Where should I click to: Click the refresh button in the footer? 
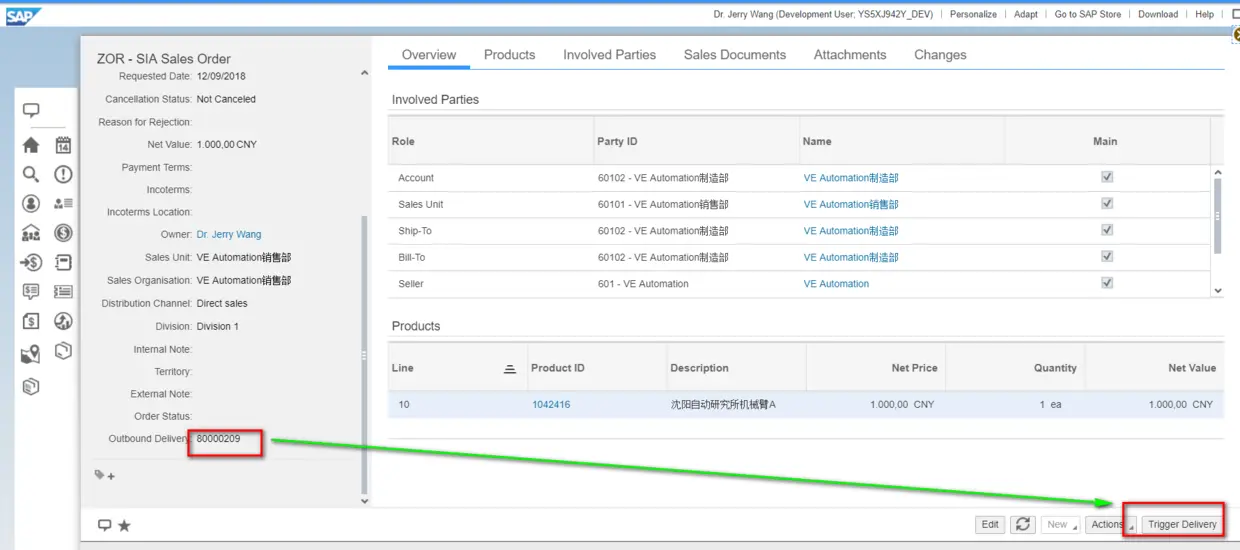click(1022, 524)
